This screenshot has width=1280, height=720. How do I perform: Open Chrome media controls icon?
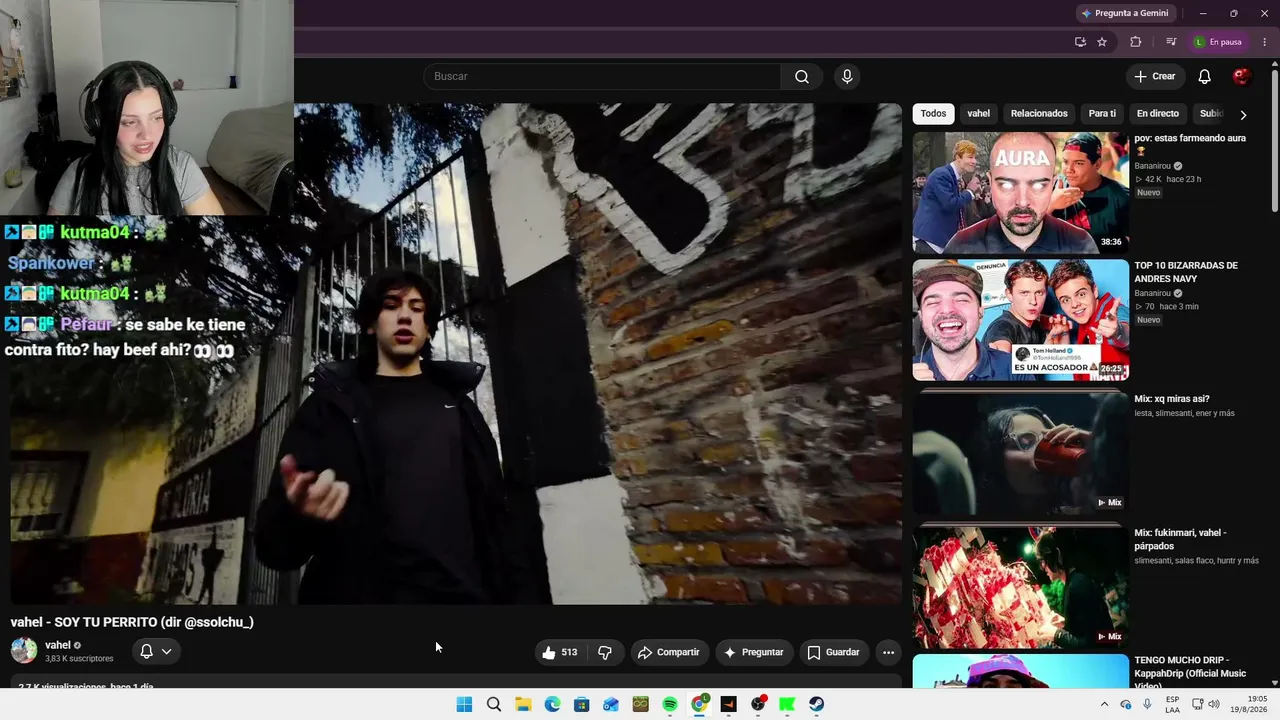[x=1171, y=42]
